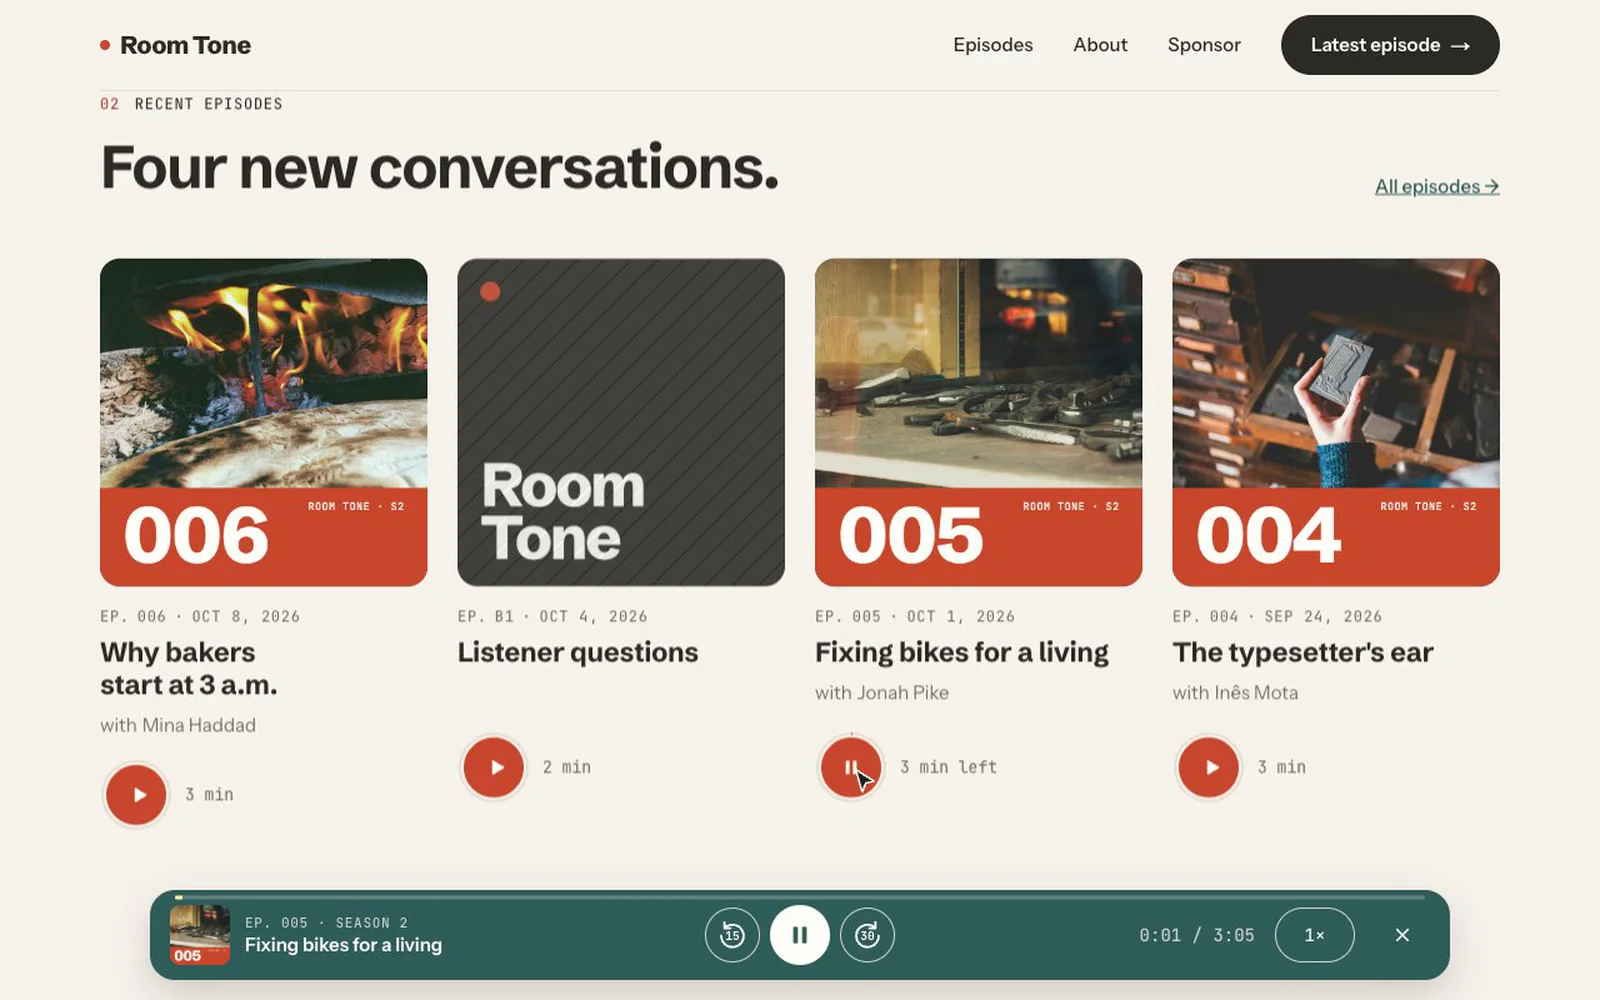Open the 006 episode cover artwork
1600x1000 pixels.
pyautogui.click(x=264, y=422)
